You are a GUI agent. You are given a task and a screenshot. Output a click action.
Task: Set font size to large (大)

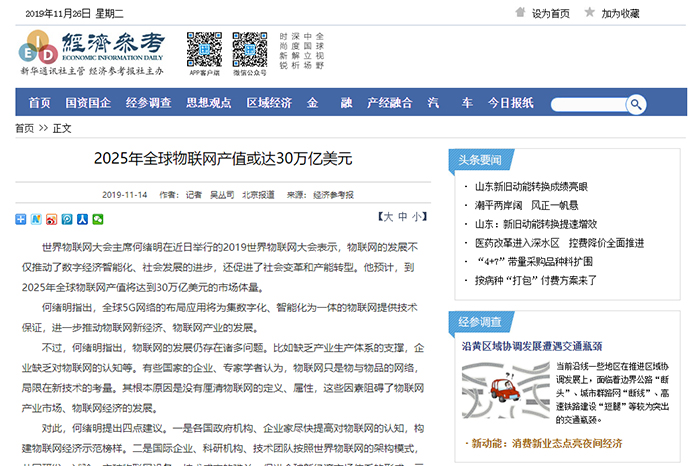click(387, 217)
